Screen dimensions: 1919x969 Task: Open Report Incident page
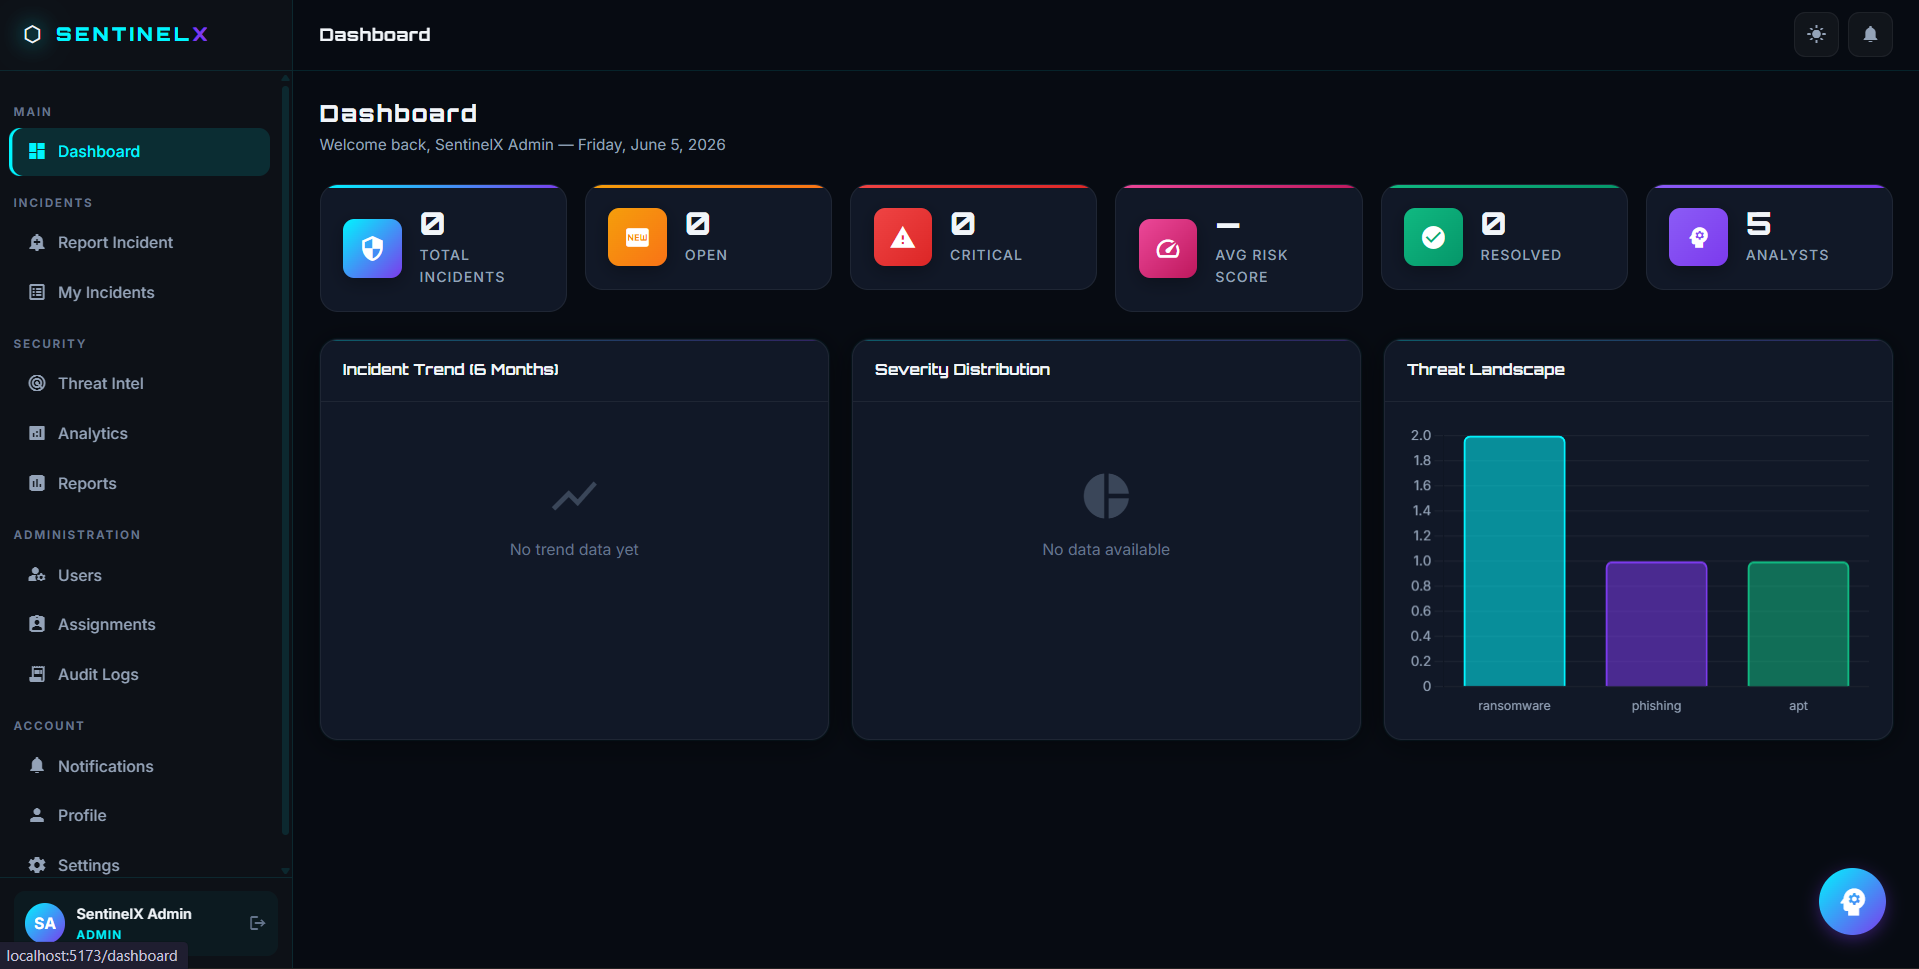[x=140, y=243]
